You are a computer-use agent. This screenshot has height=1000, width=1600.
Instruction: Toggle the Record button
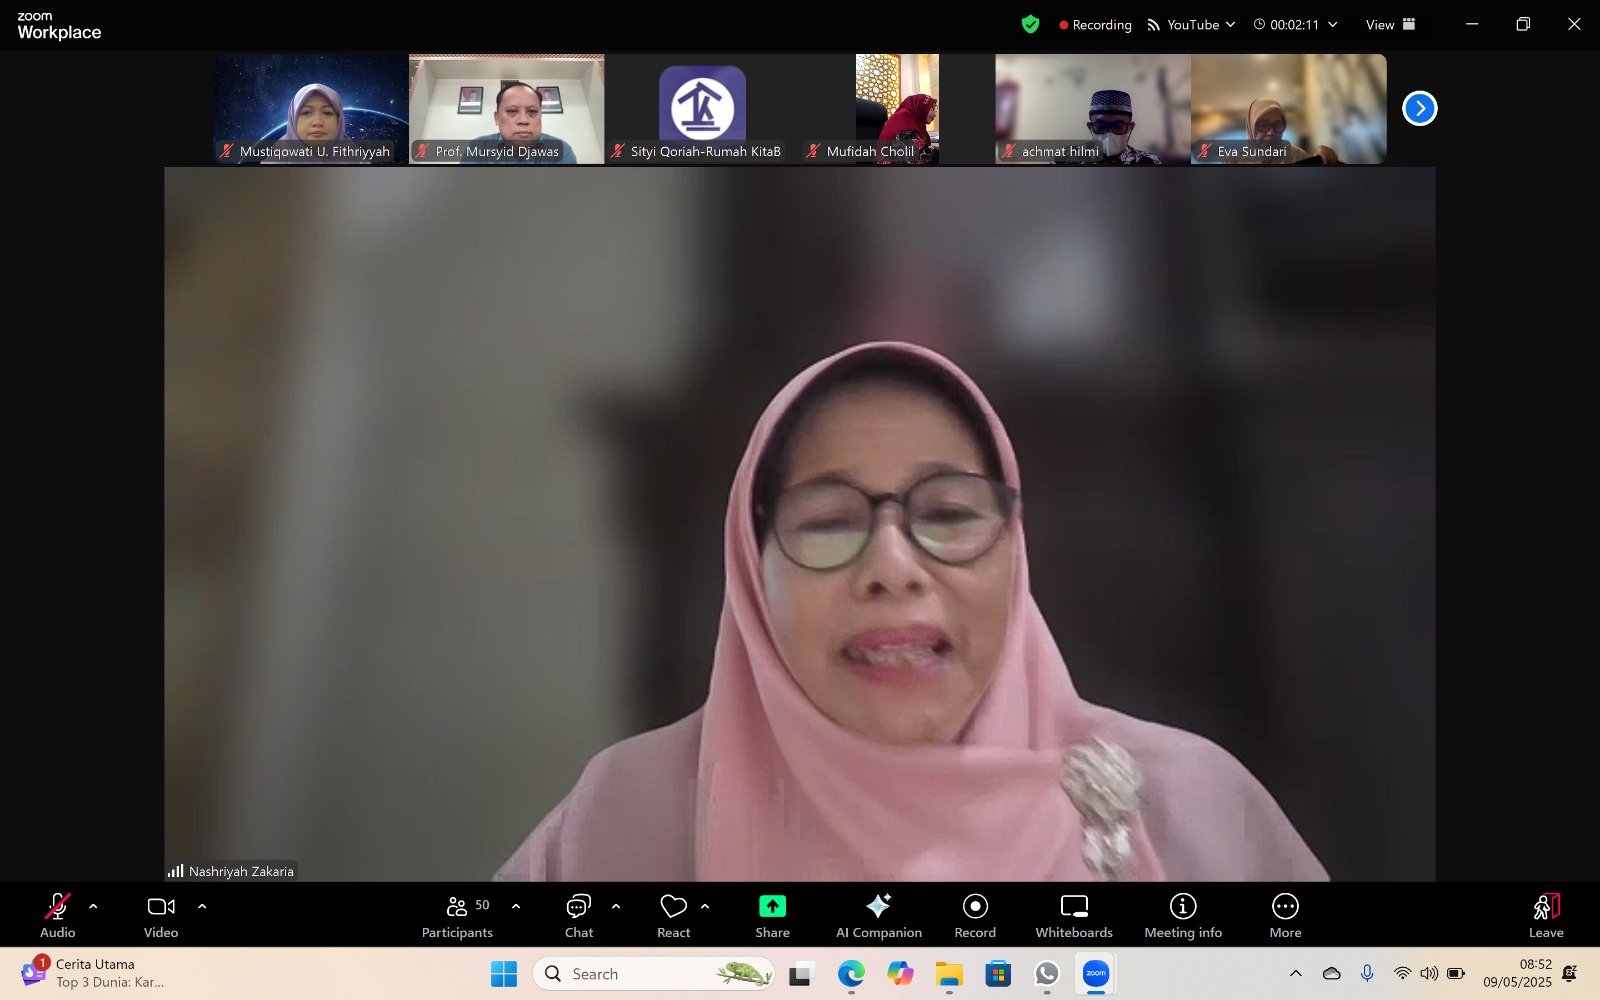(975, 907)
